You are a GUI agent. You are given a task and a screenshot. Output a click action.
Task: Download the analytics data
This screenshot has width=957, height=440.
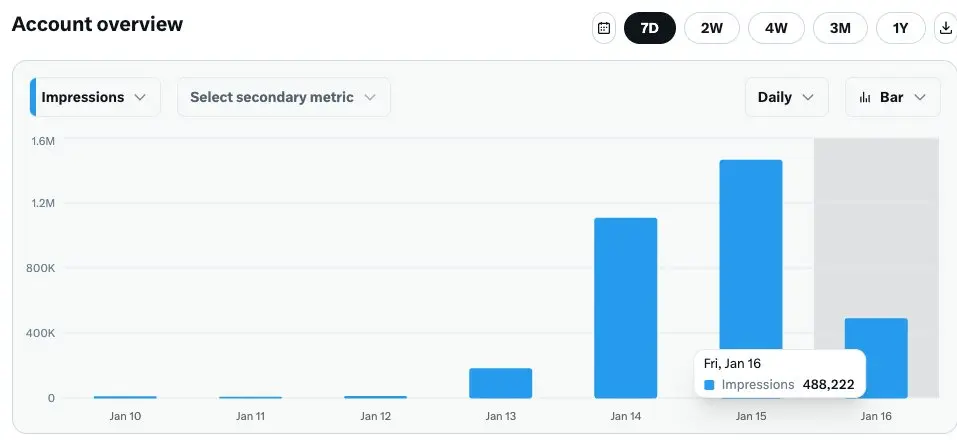pos(945,28)
